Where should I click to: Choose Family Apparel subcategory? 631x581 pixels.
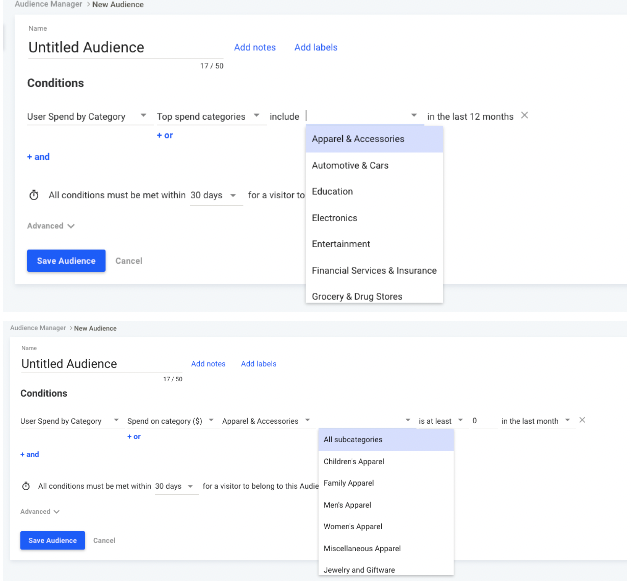click(386, 483)
